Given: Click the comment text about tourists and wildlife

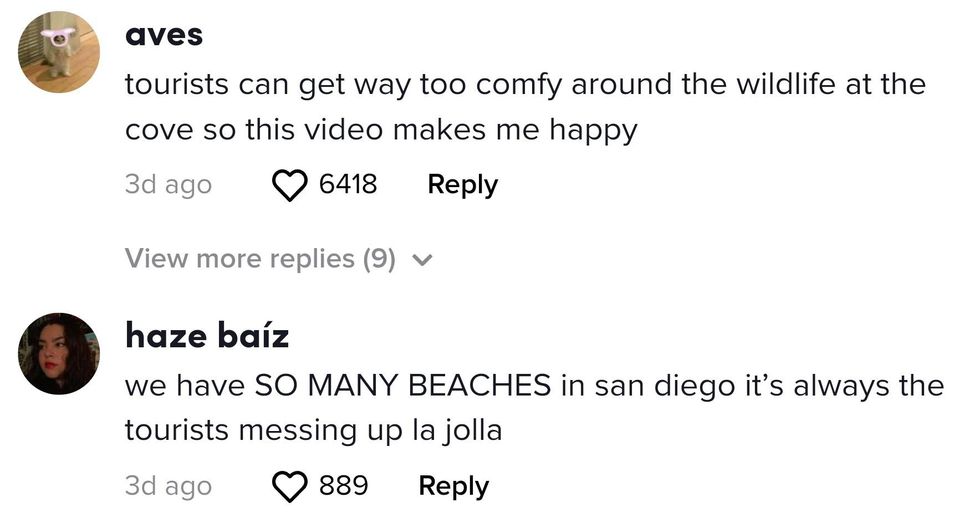Looking at the screenshot, I should 524,84.
